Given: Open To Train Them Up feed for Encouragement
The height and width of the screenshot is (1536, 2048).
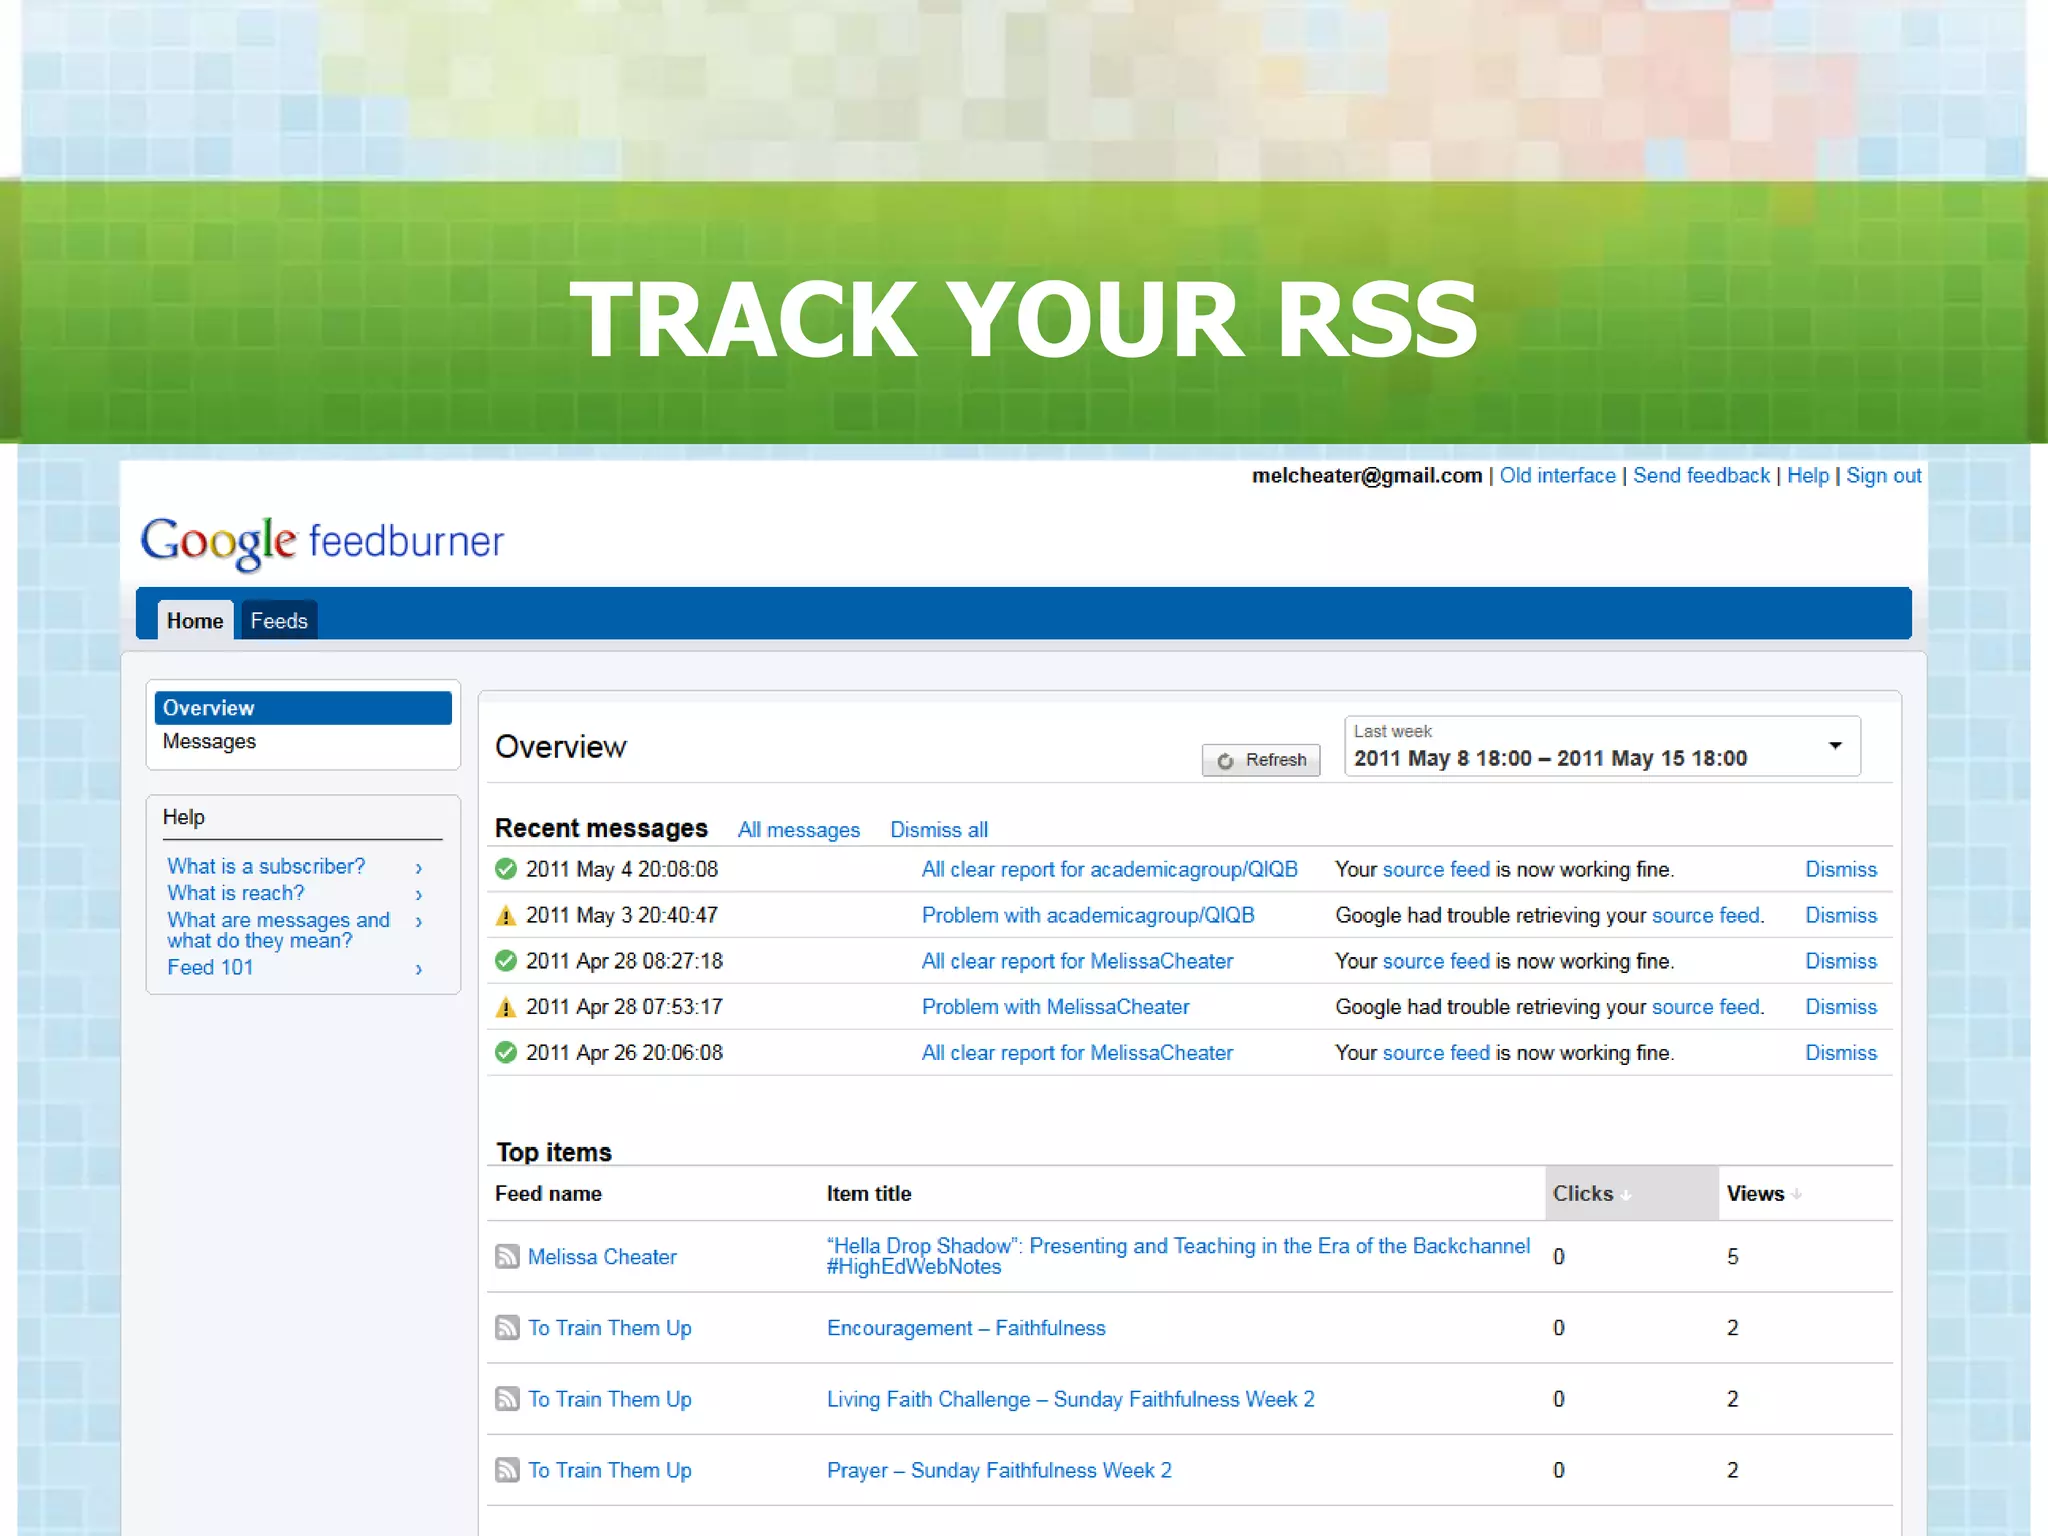Looking at the screenshot, I should click(610, 1328).
